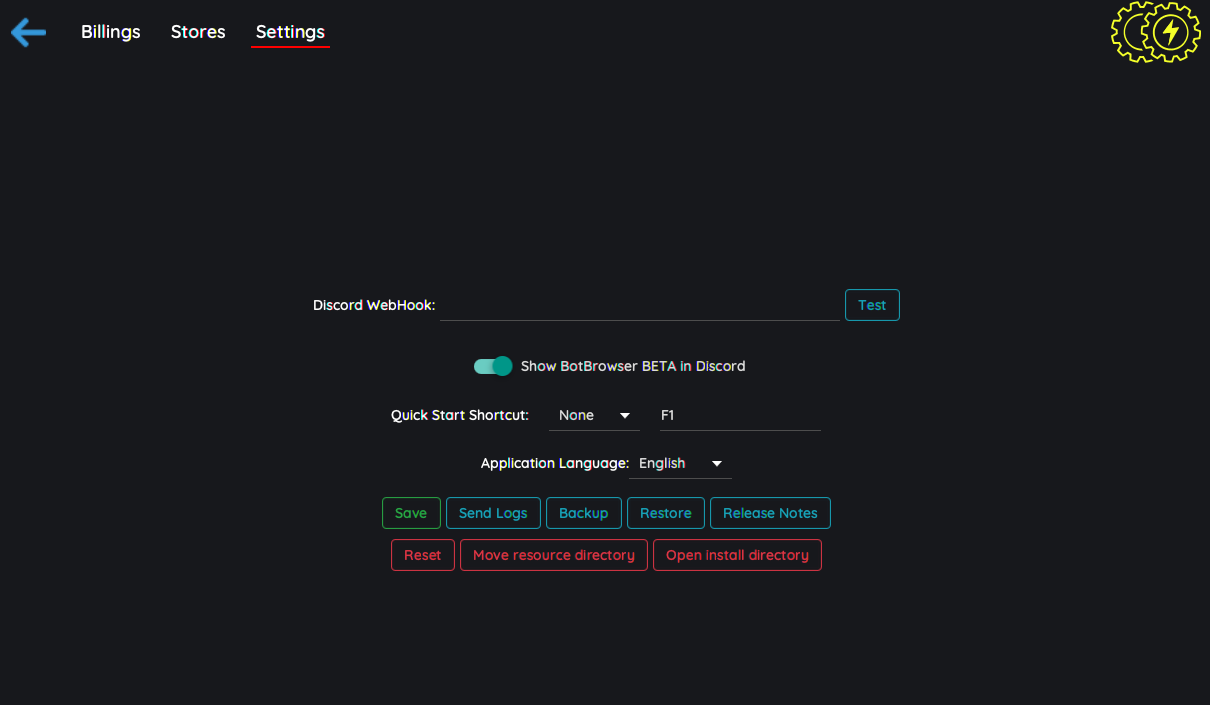Viewport: 1210px width, 705px height.
Task: Create a backup with Backup button
Action: 584,513
